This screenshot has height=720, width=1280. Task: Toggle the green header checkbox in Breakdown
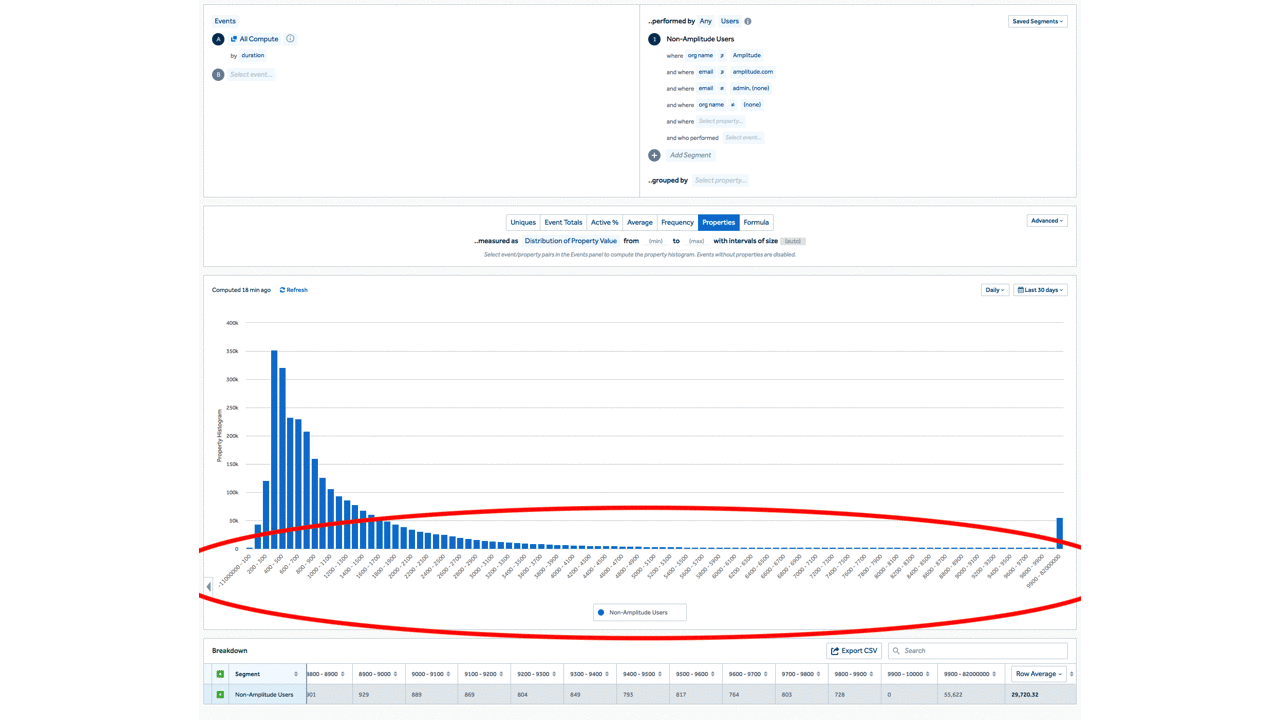pos(220,674)
